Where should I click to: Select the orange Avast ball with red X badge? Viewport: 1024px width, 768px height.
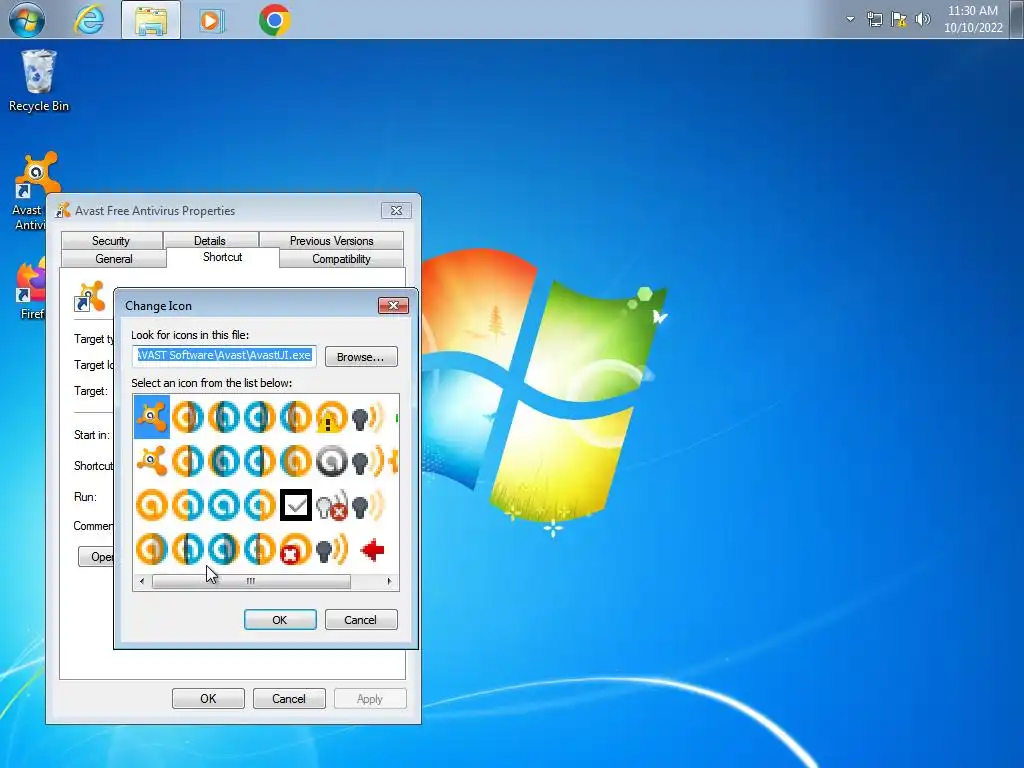(x=295, y=550)
